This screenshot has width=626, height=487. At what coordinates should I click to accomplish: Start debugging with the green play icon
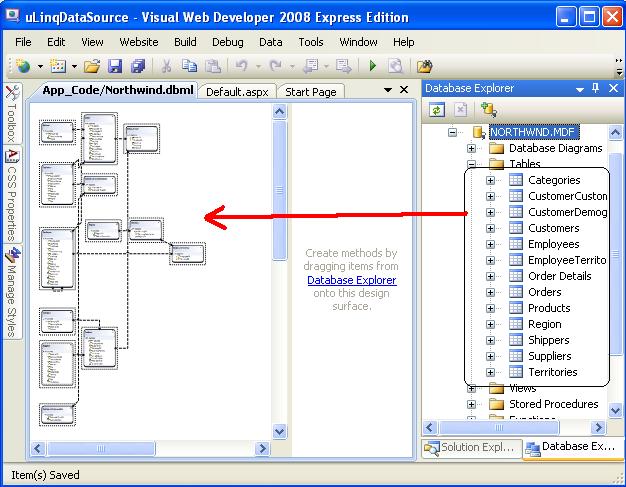coord(373,66)
